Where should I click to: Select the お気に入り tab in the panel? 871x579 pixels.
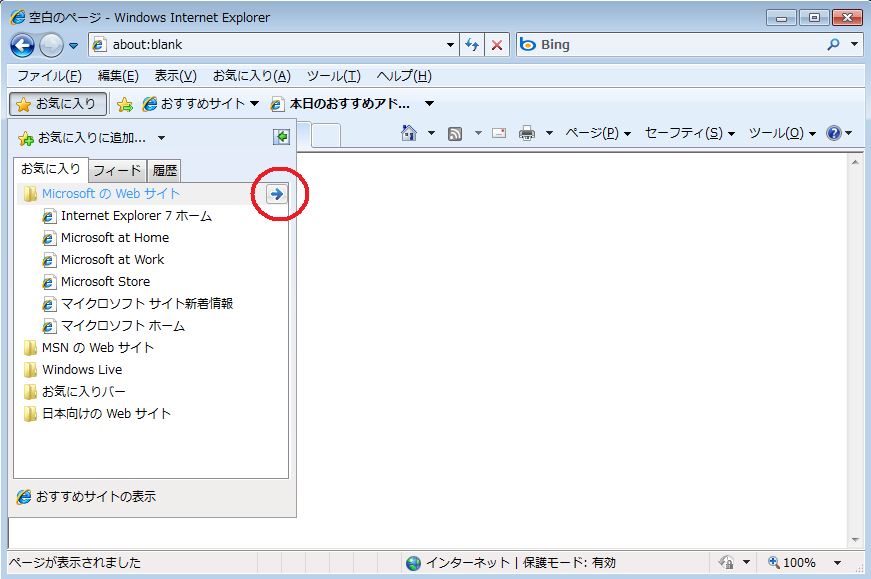(51, 169)
